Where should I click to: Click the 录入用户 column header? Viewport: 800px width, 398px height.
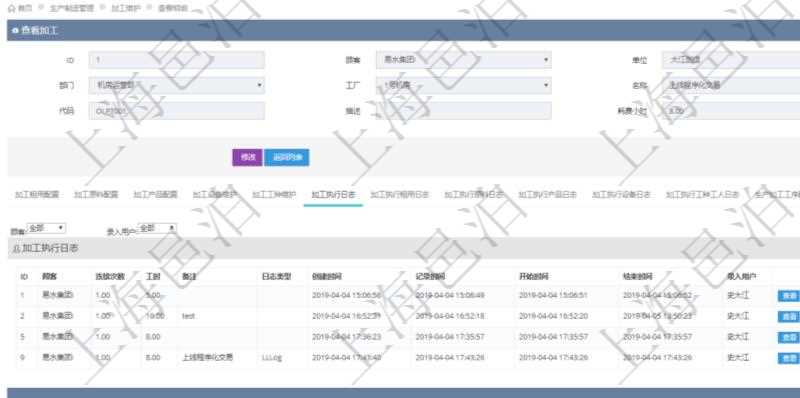coord(742,277)
